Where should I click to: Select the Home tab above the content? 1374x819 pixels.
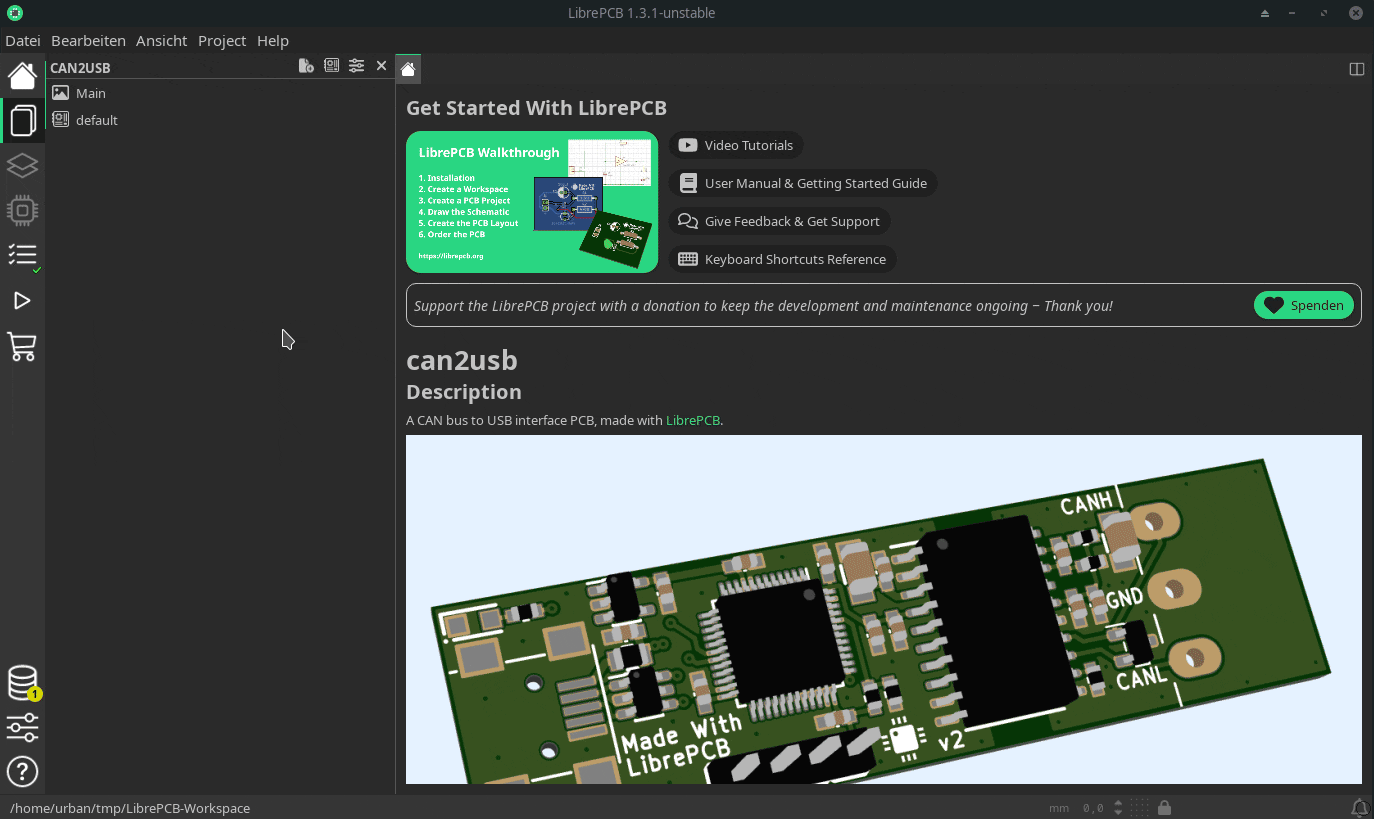(408, 68)
